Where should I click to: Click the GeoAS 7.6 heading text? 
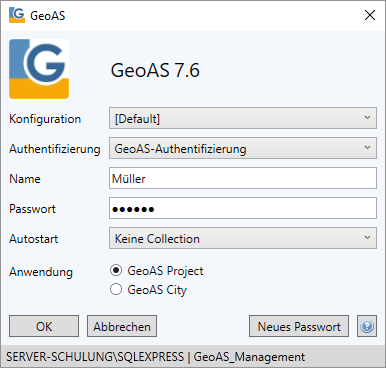point(155,70)
